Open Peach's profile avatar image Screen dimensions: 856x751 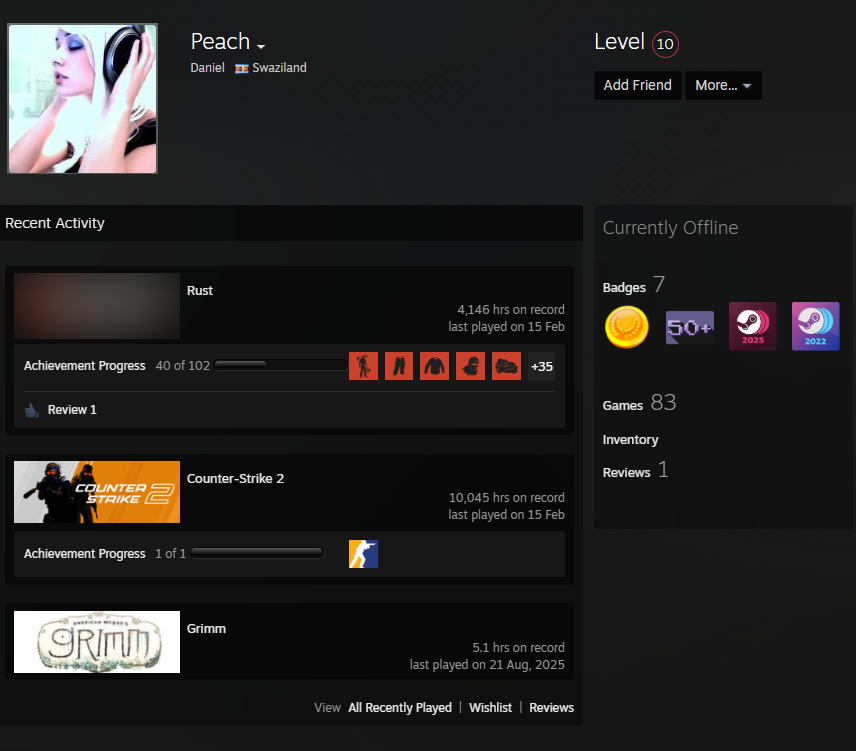[82, 99]
